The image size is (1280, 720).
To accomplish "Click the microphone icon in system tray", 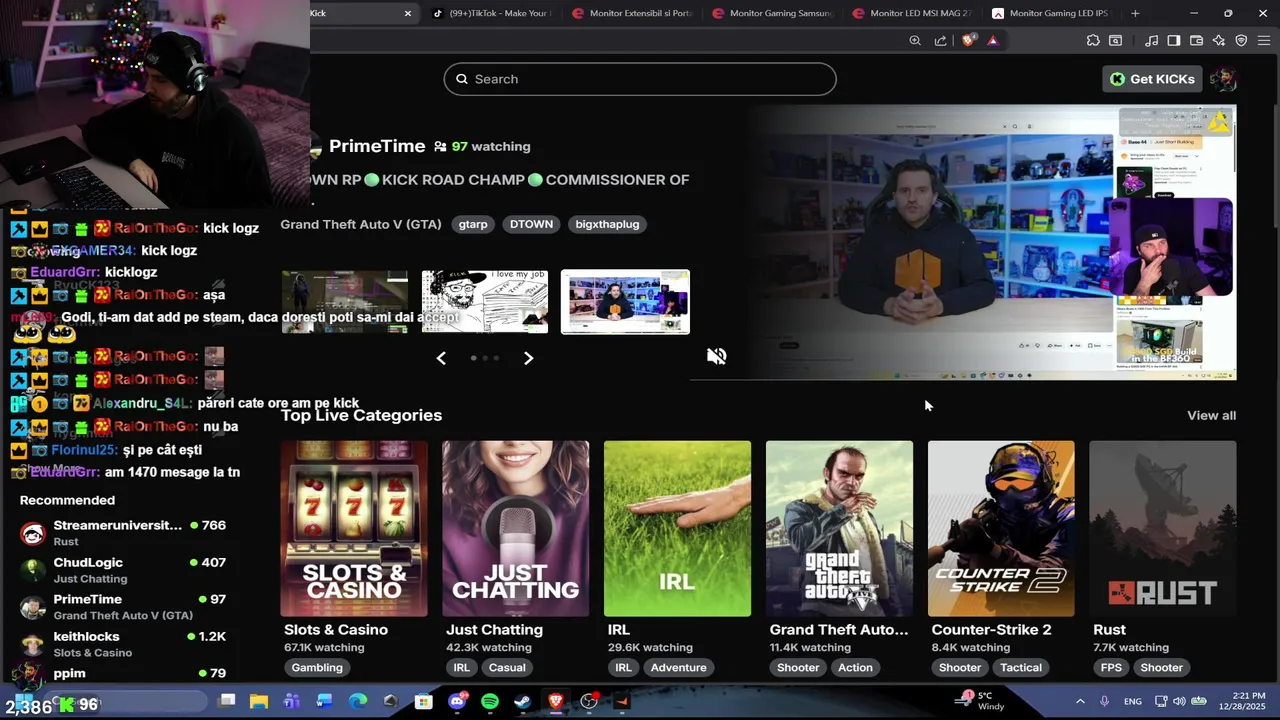I will [1105, 702].
